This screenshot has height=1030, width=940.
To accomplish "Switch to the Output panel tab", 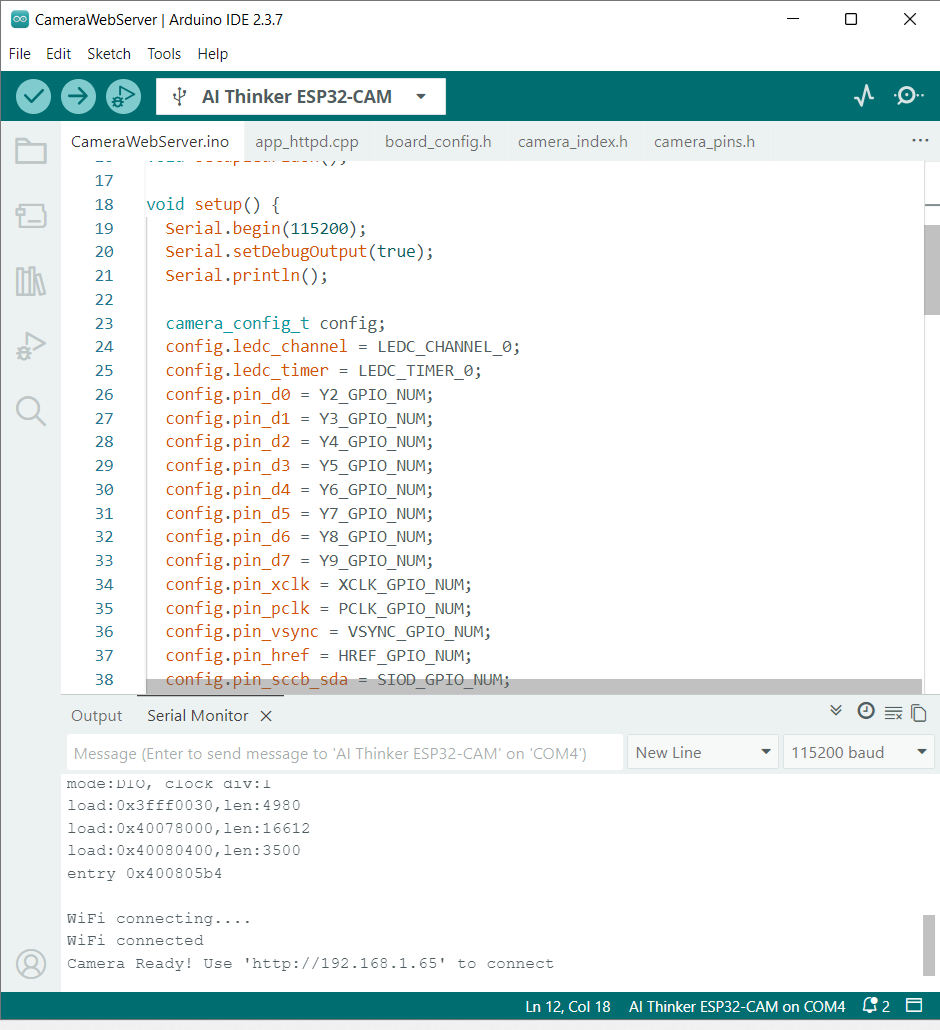I will (97, 716).
